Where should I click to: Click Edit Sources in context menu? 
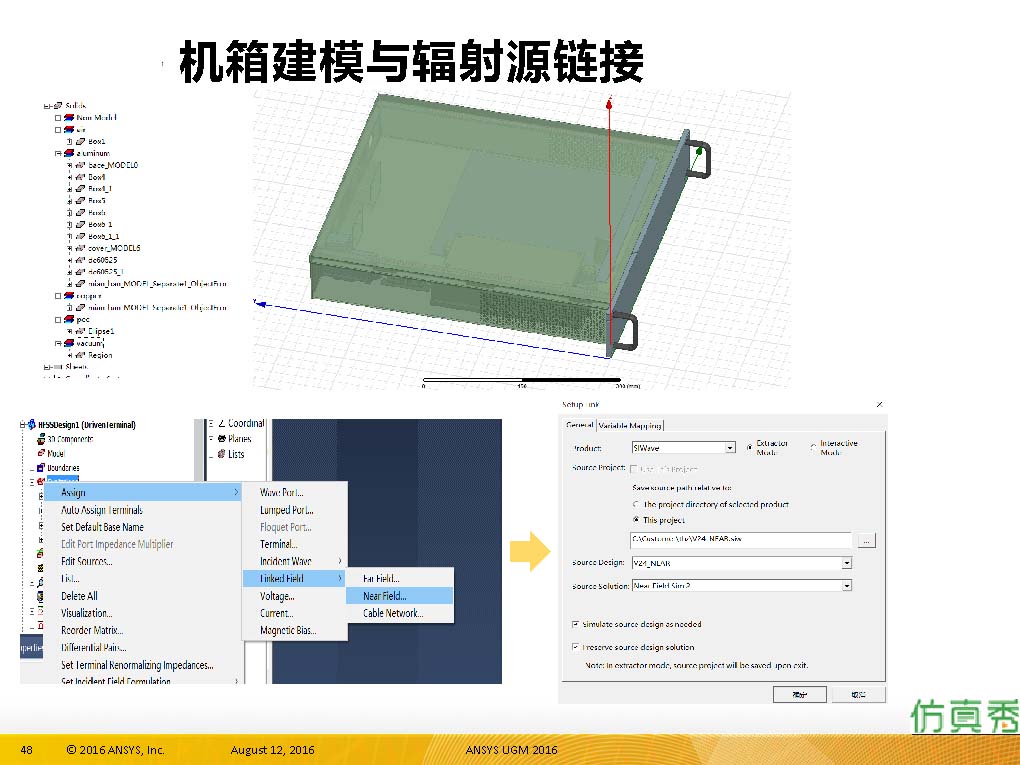pyautogui.click(x=143, y=561)
